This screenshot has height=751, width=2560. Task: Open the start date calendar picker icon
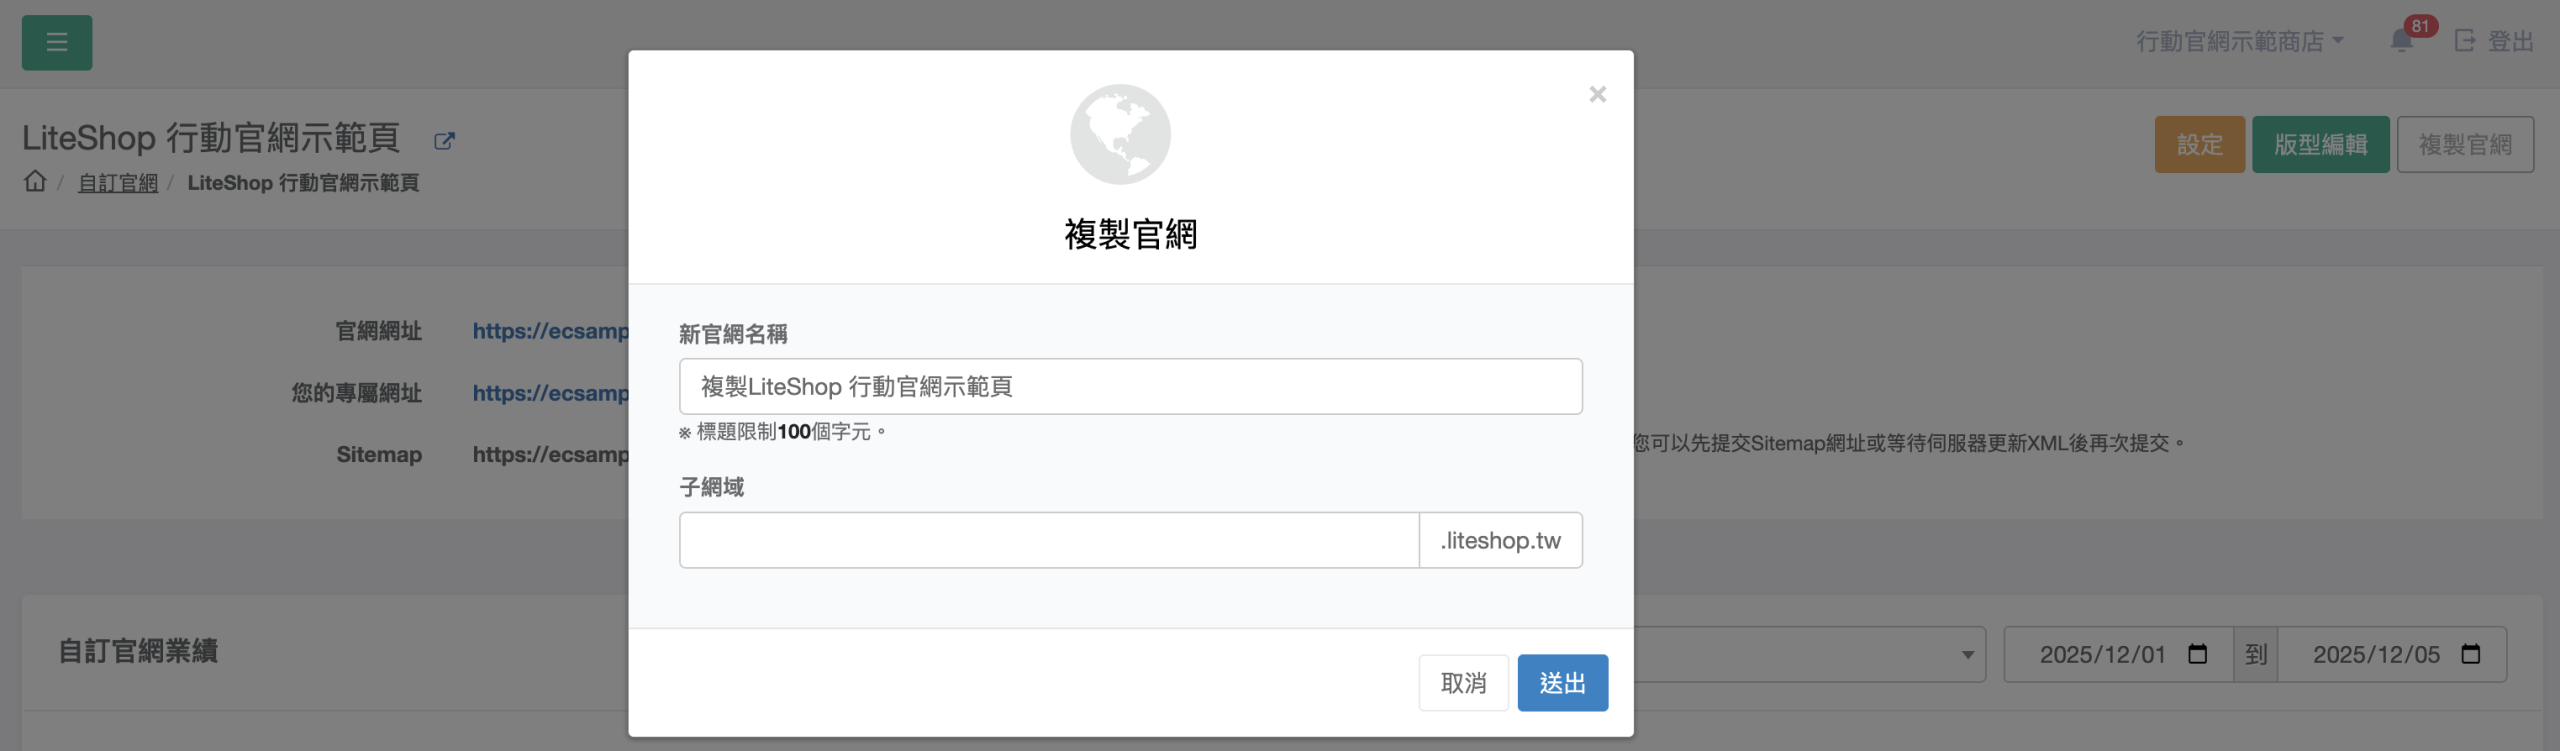2197,654
